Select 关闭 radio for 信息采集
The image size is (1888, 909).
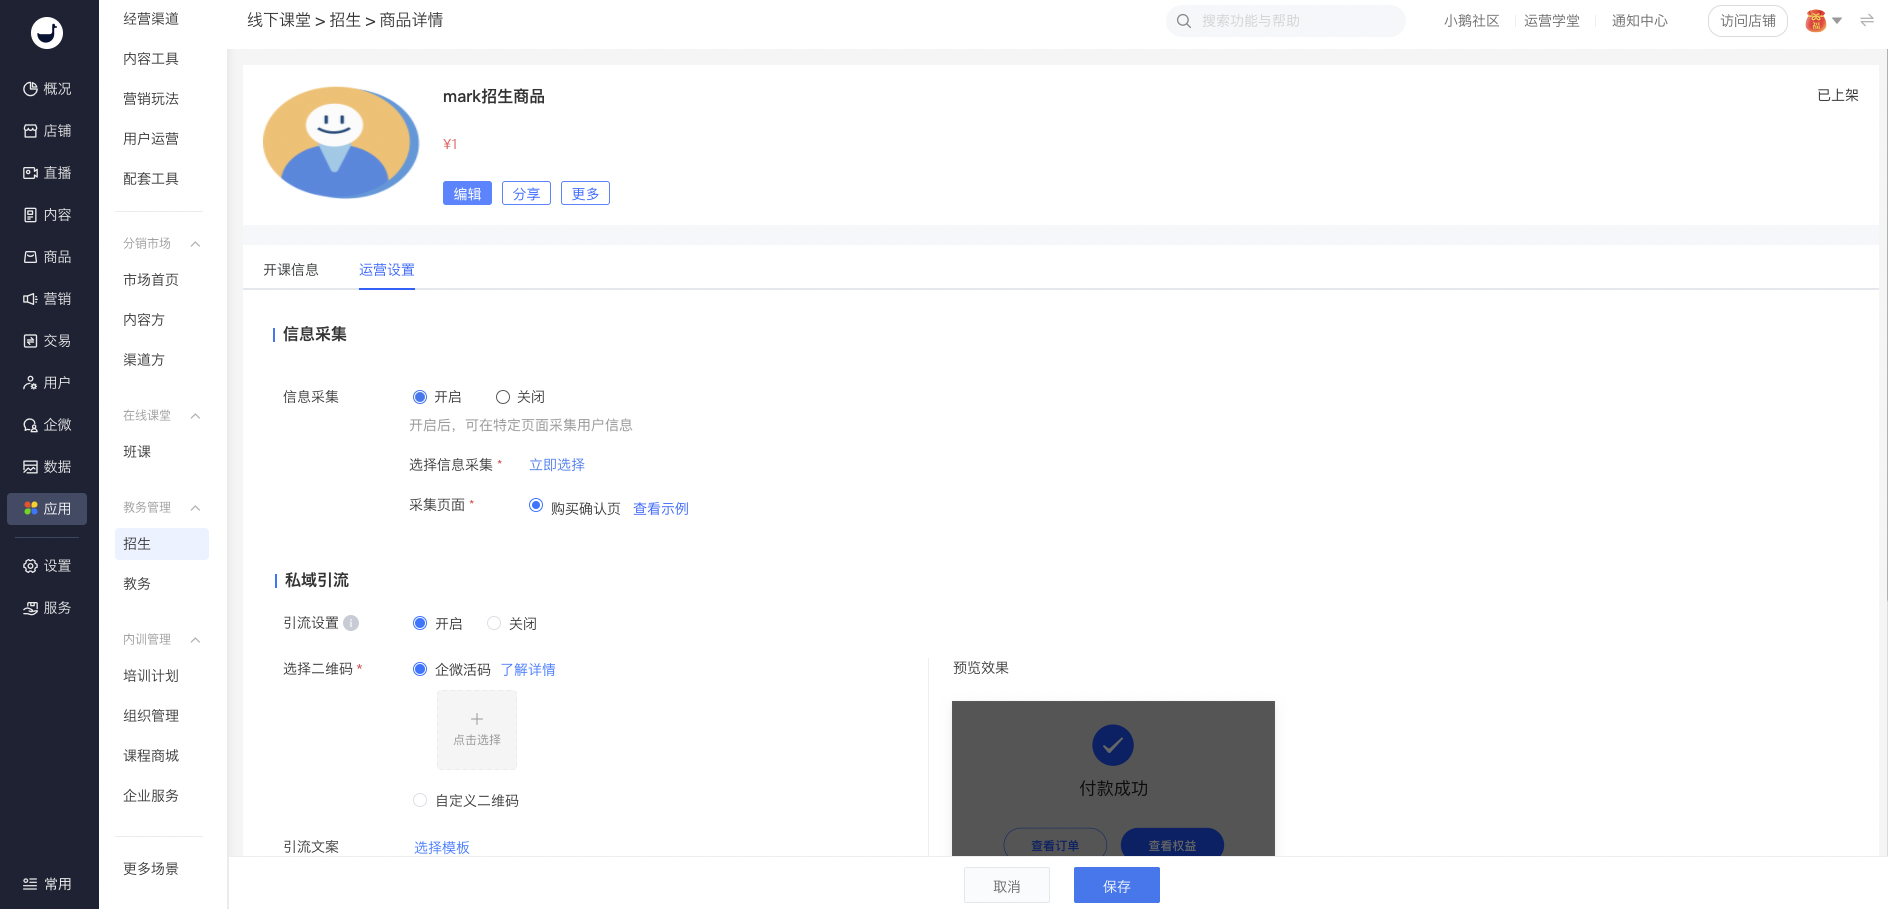click(503, 397)
